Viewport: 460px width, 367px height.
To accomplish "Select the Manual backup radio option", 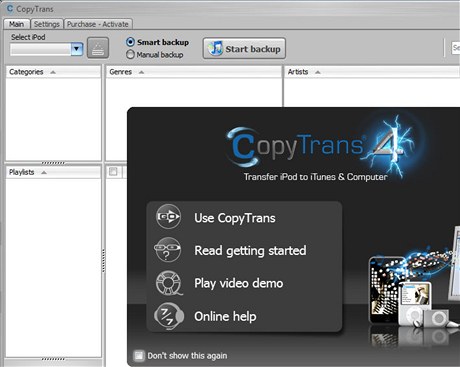I will pos(130,54).
